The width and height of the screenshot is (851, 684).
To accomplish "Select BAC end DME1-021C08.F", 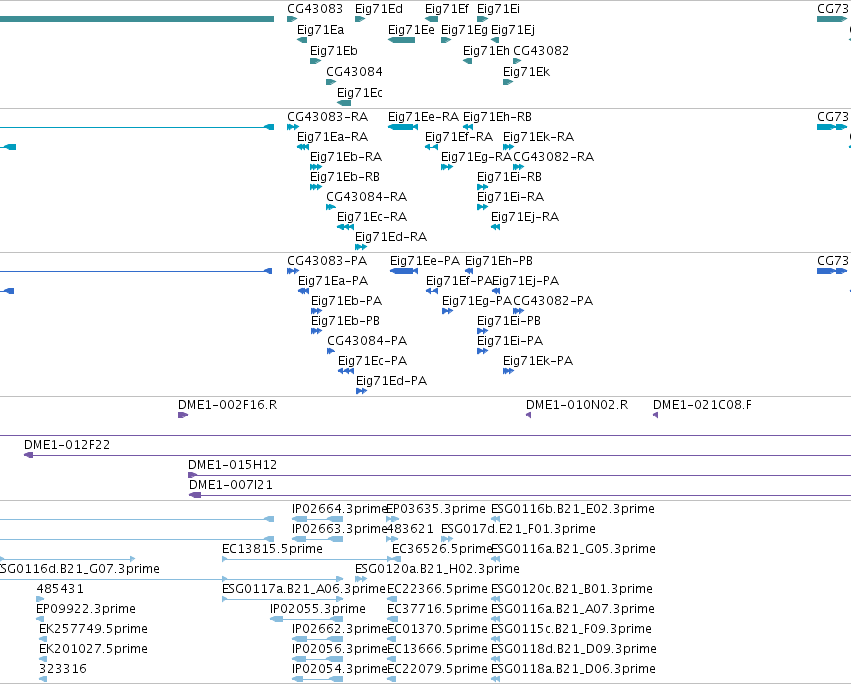I will 702,405.
